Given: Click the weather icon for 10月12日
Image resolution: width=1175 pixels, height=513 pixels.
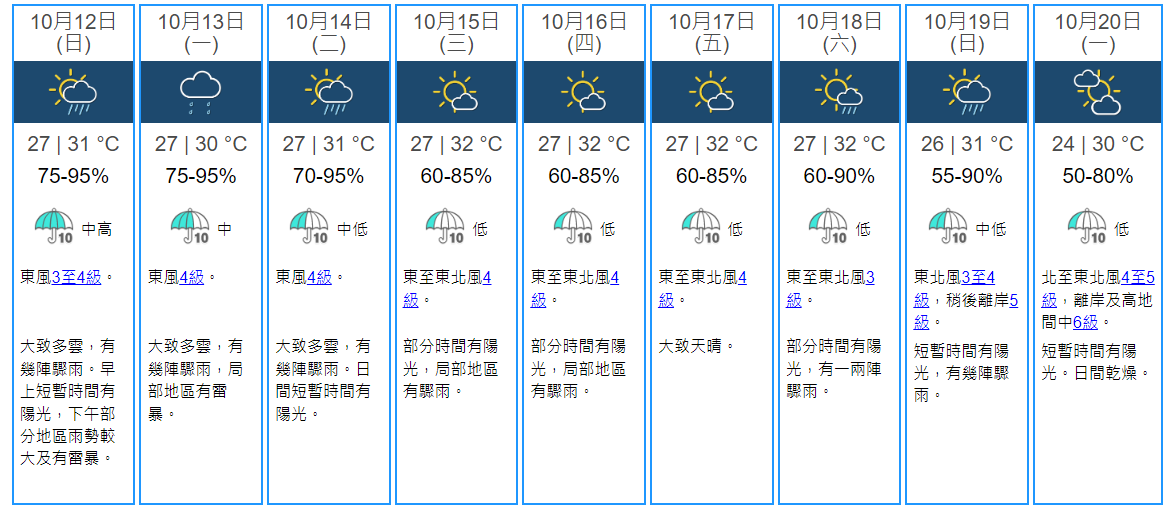Looking at the screenshot, I should (x=73, y=92).
